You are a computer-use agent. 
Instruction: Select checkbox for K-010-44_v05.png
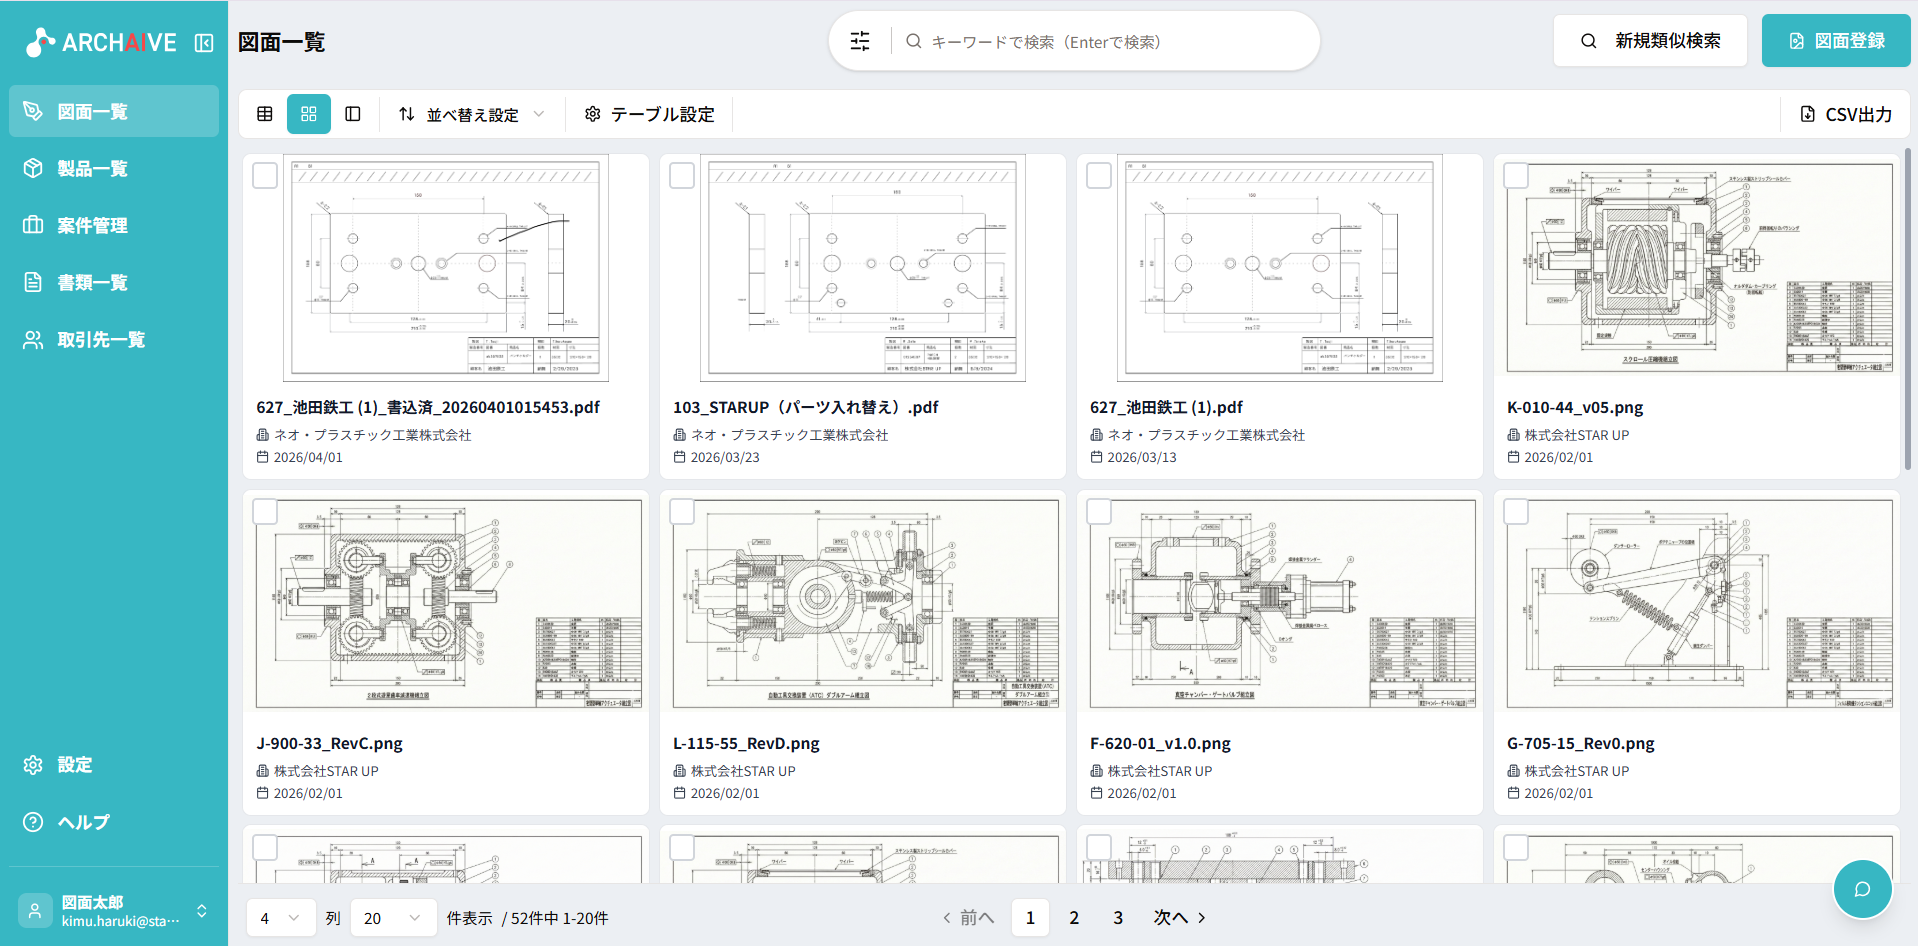tap(1516, 176)
